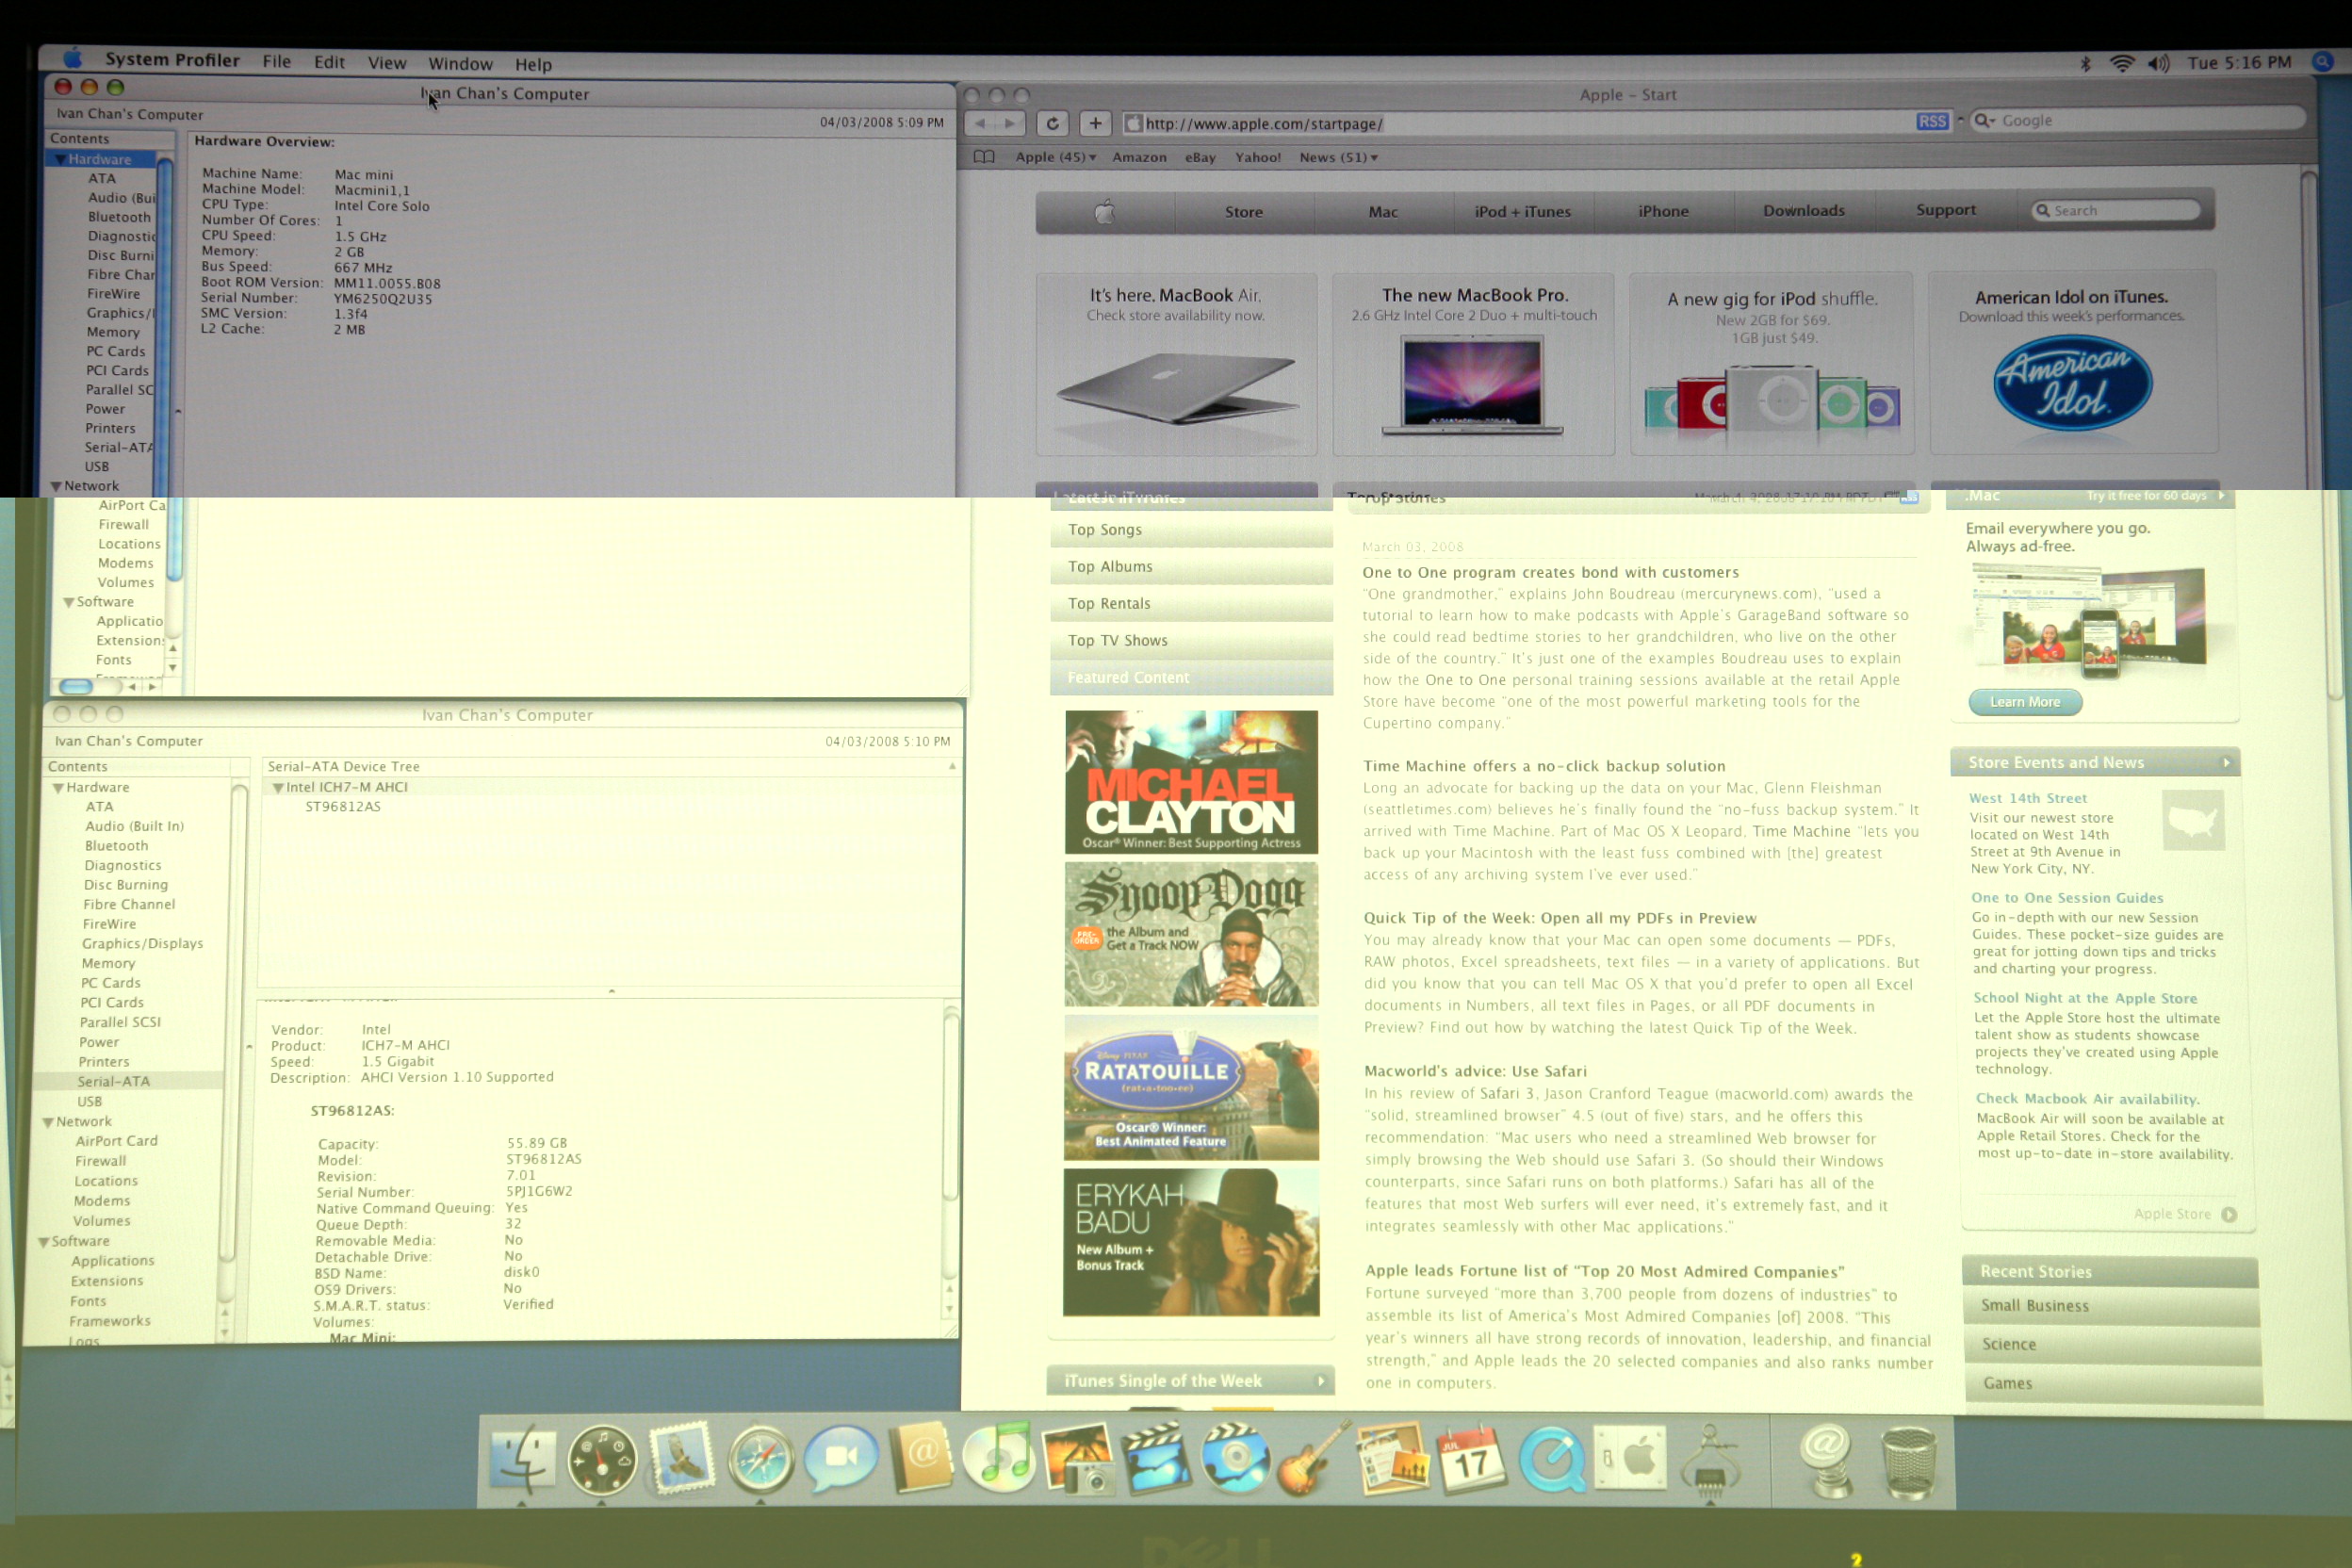
Task: Launch iDVD from the Dock
Action: [x=1235, y=1459]
